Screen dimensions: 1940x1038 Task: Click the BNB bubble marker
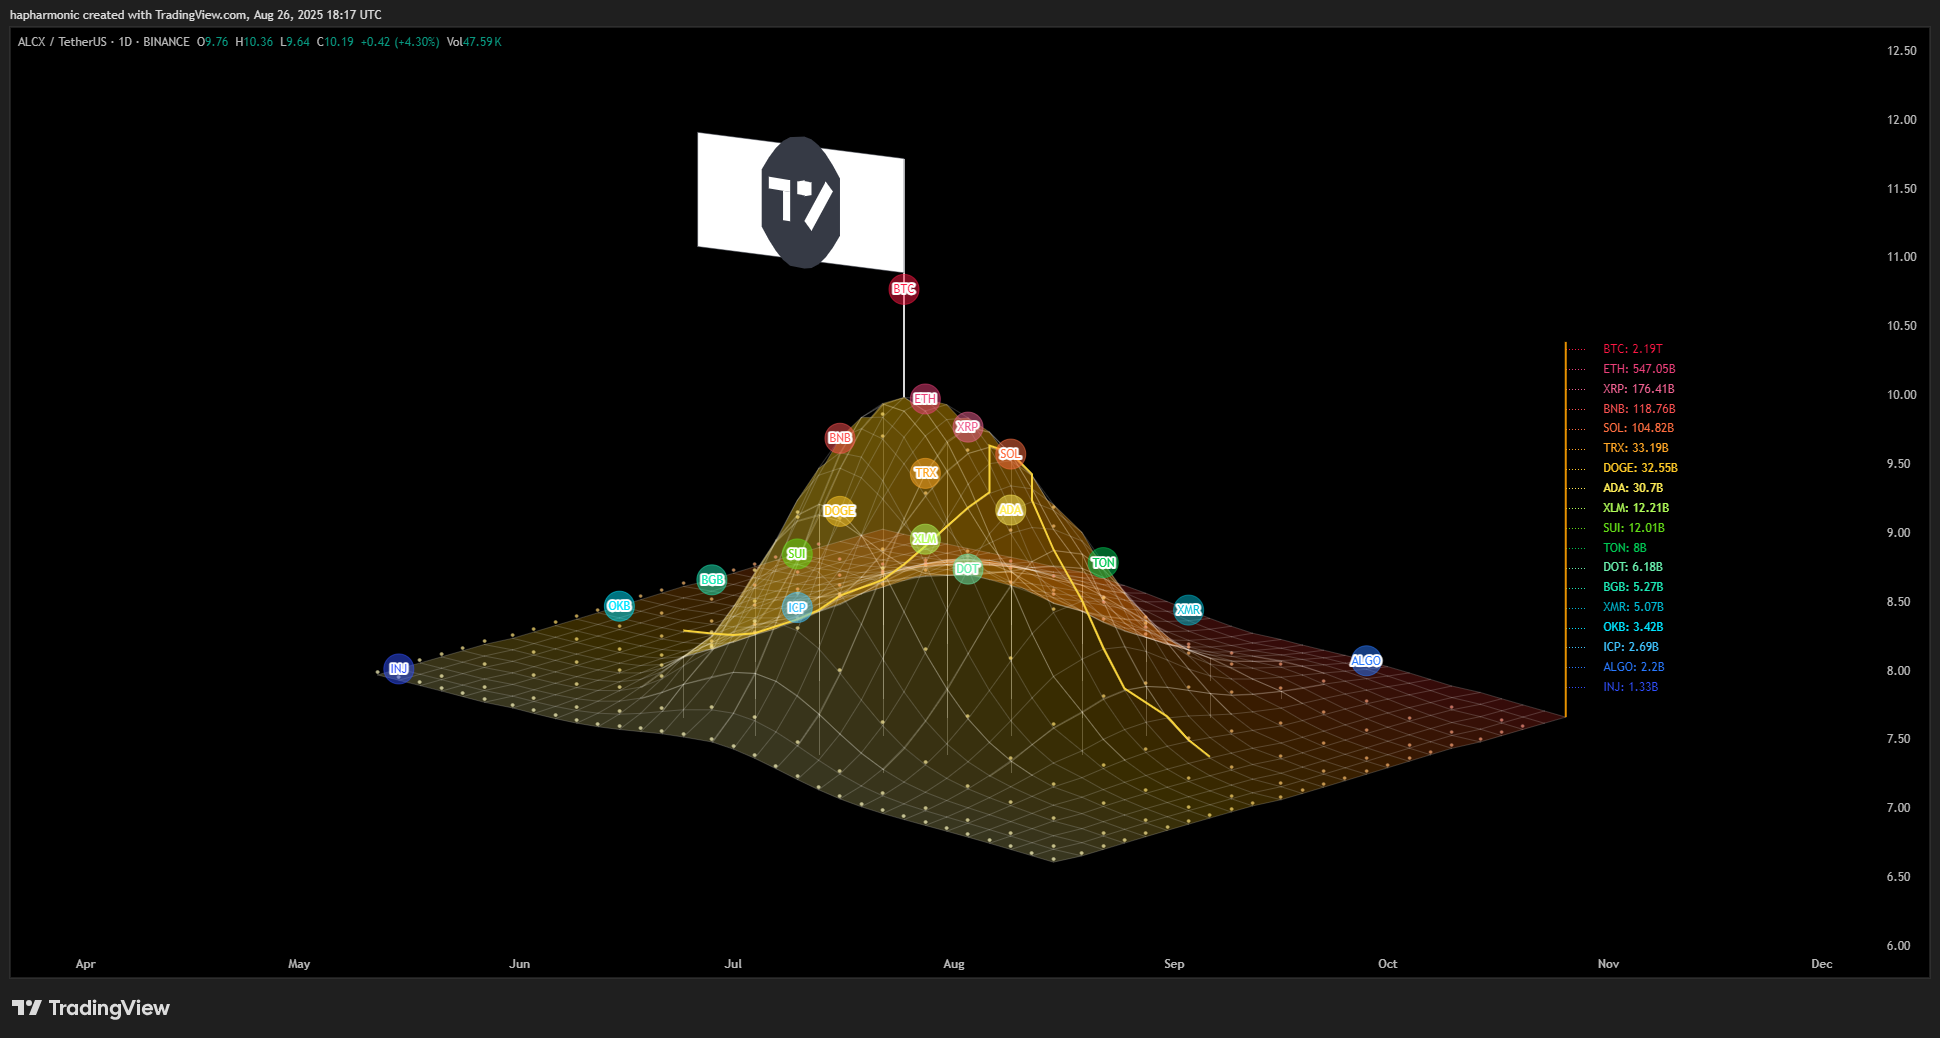[840, 438]
